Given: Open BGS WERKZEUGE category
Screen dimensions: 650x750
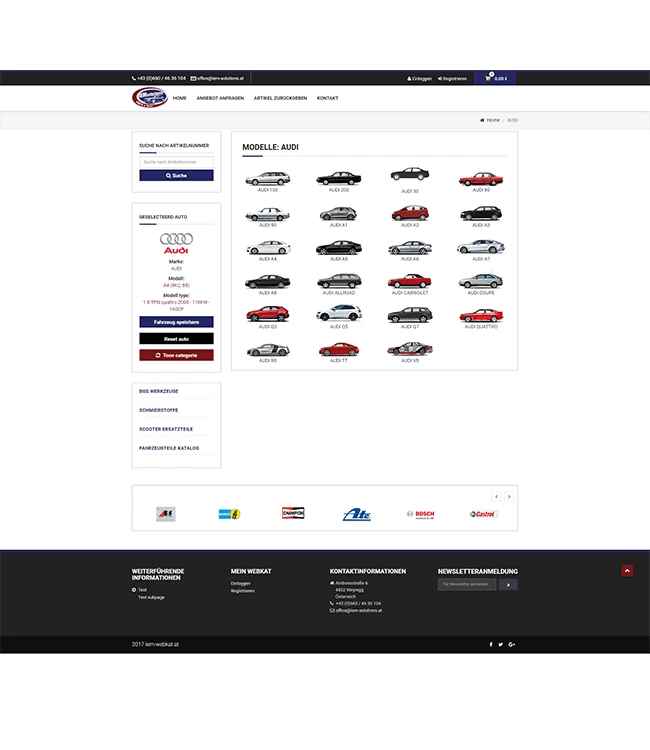Looking at the screenshot, I should [x=159, y=391].
